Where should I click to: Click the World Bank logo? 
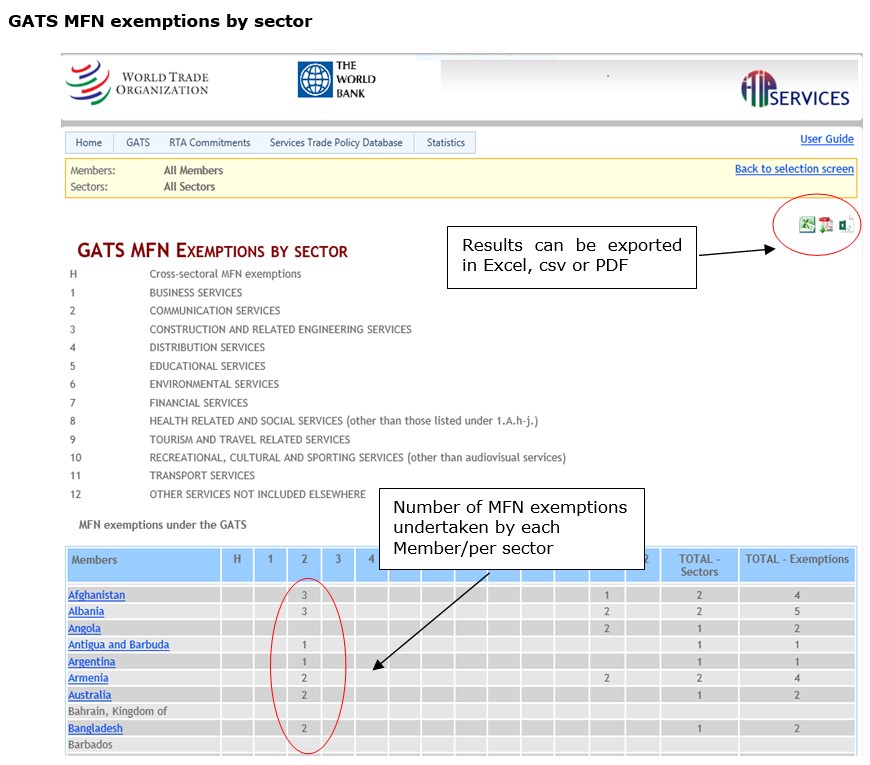point(337,80)
